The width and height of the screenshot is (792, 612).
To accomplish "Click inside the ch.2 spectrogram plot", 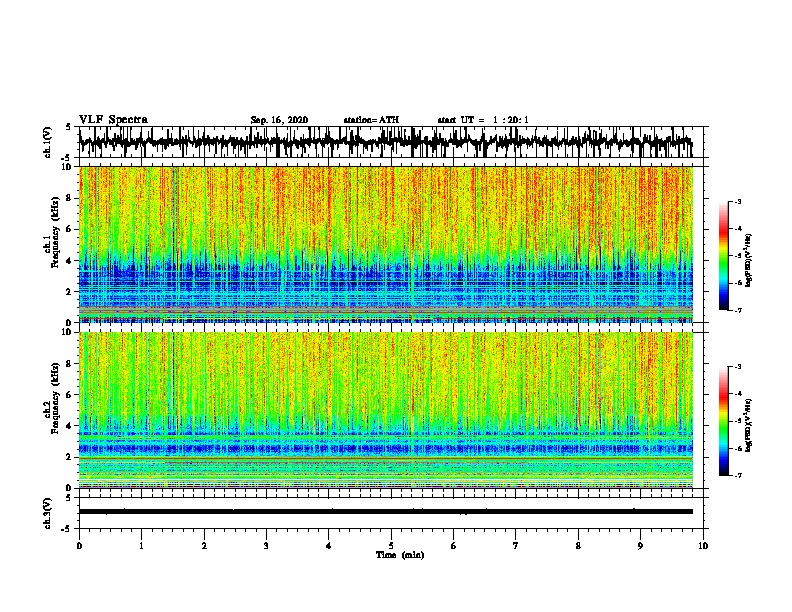I will point(386,410).
